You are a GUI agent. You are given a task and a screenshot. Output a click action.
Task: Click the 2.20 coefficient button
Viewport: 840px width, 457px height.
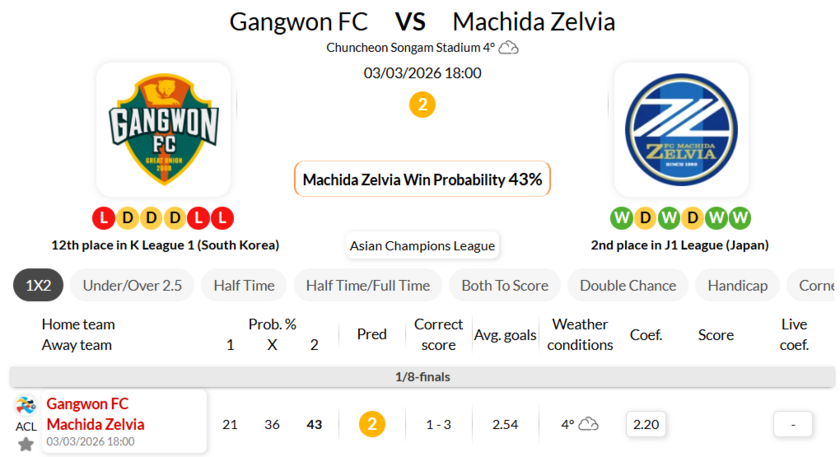point(646,424)
